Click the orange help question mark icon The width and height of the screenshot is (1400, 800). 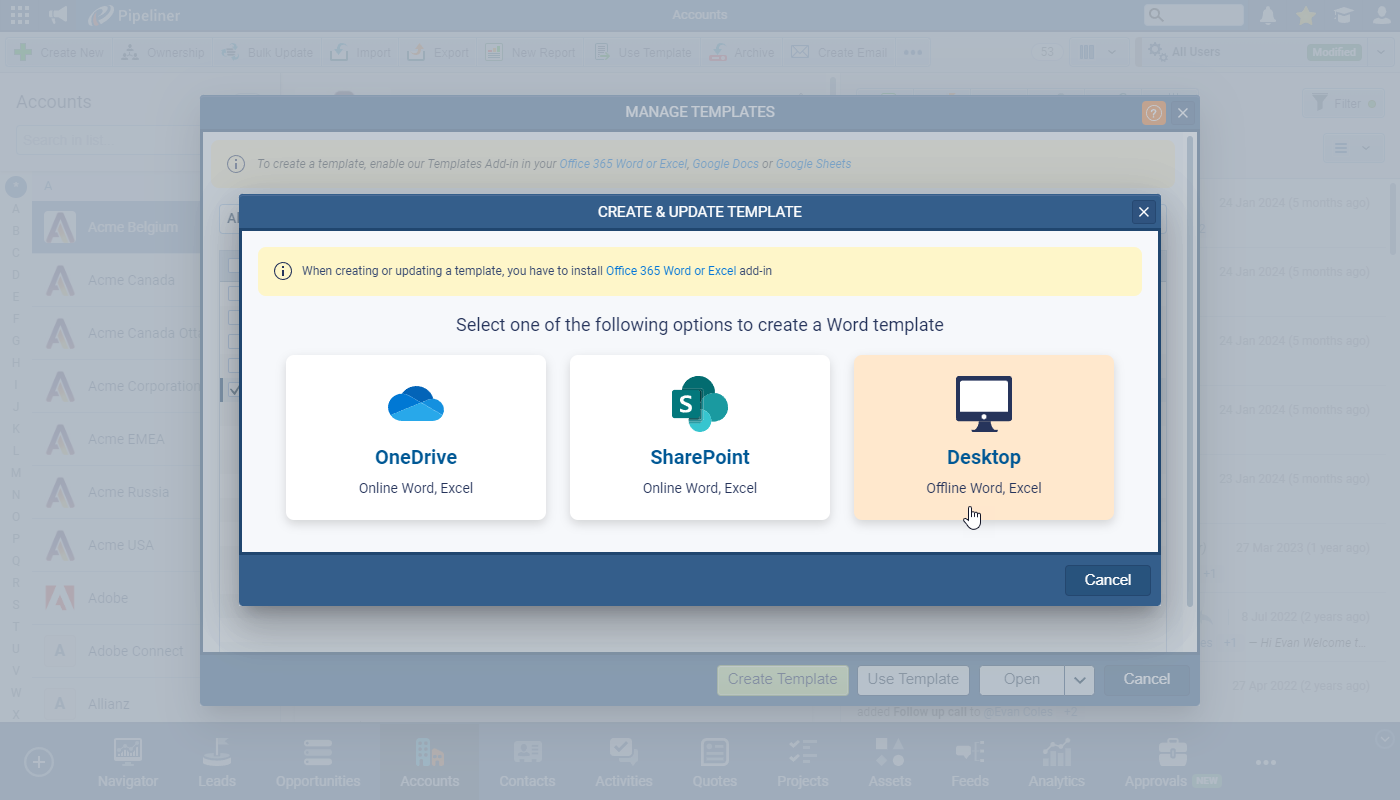(1153, 113)
